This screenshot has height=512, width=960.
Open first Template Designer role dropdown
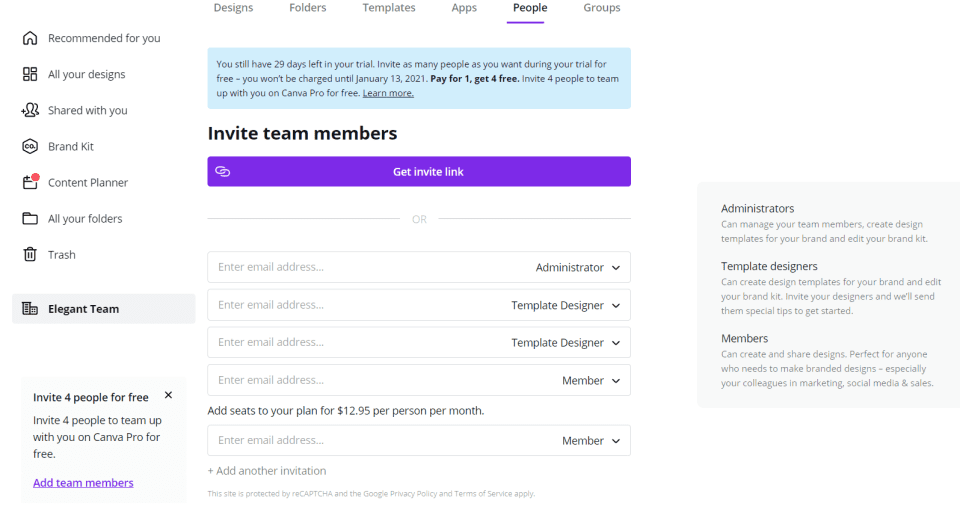(x=566, y=306)
